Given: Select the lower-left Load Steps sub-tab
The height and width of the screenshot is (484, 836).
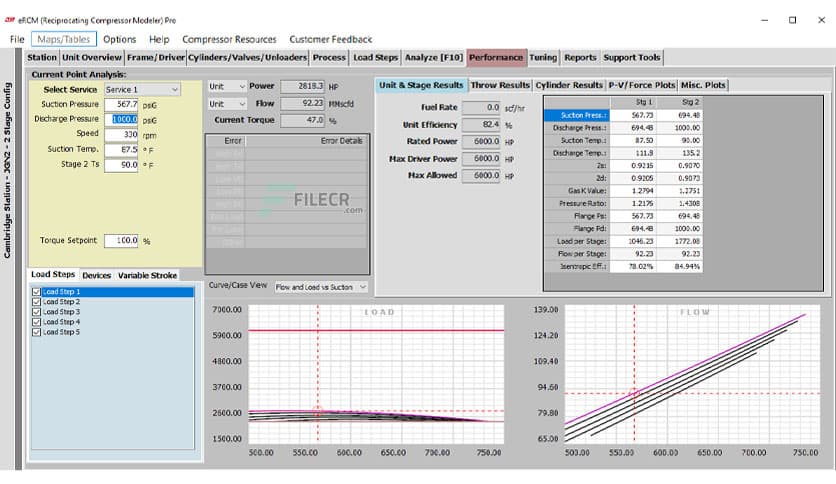Looking at the screenshot, I should pos(53,275).
